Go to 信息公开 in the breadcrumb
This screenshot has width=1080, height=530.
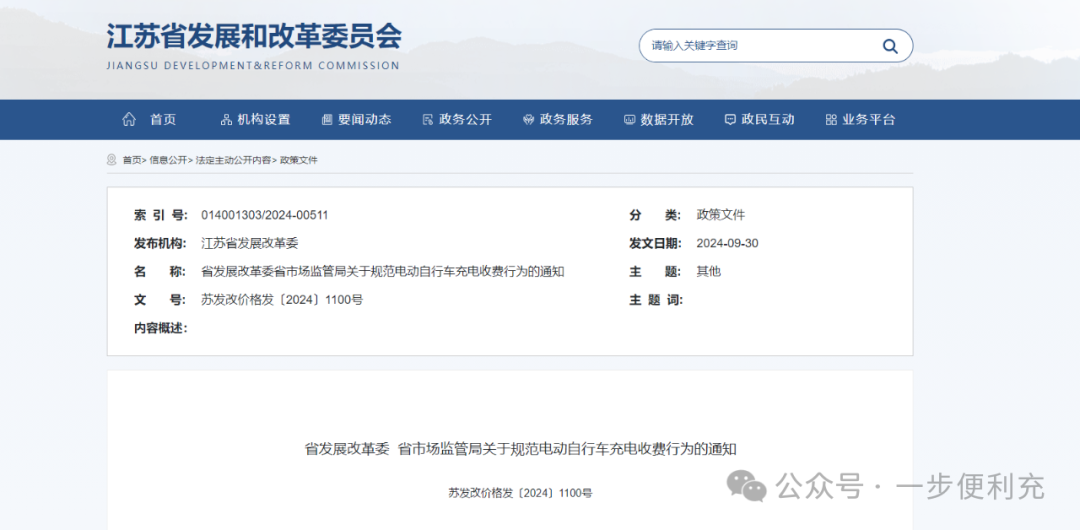168,160
